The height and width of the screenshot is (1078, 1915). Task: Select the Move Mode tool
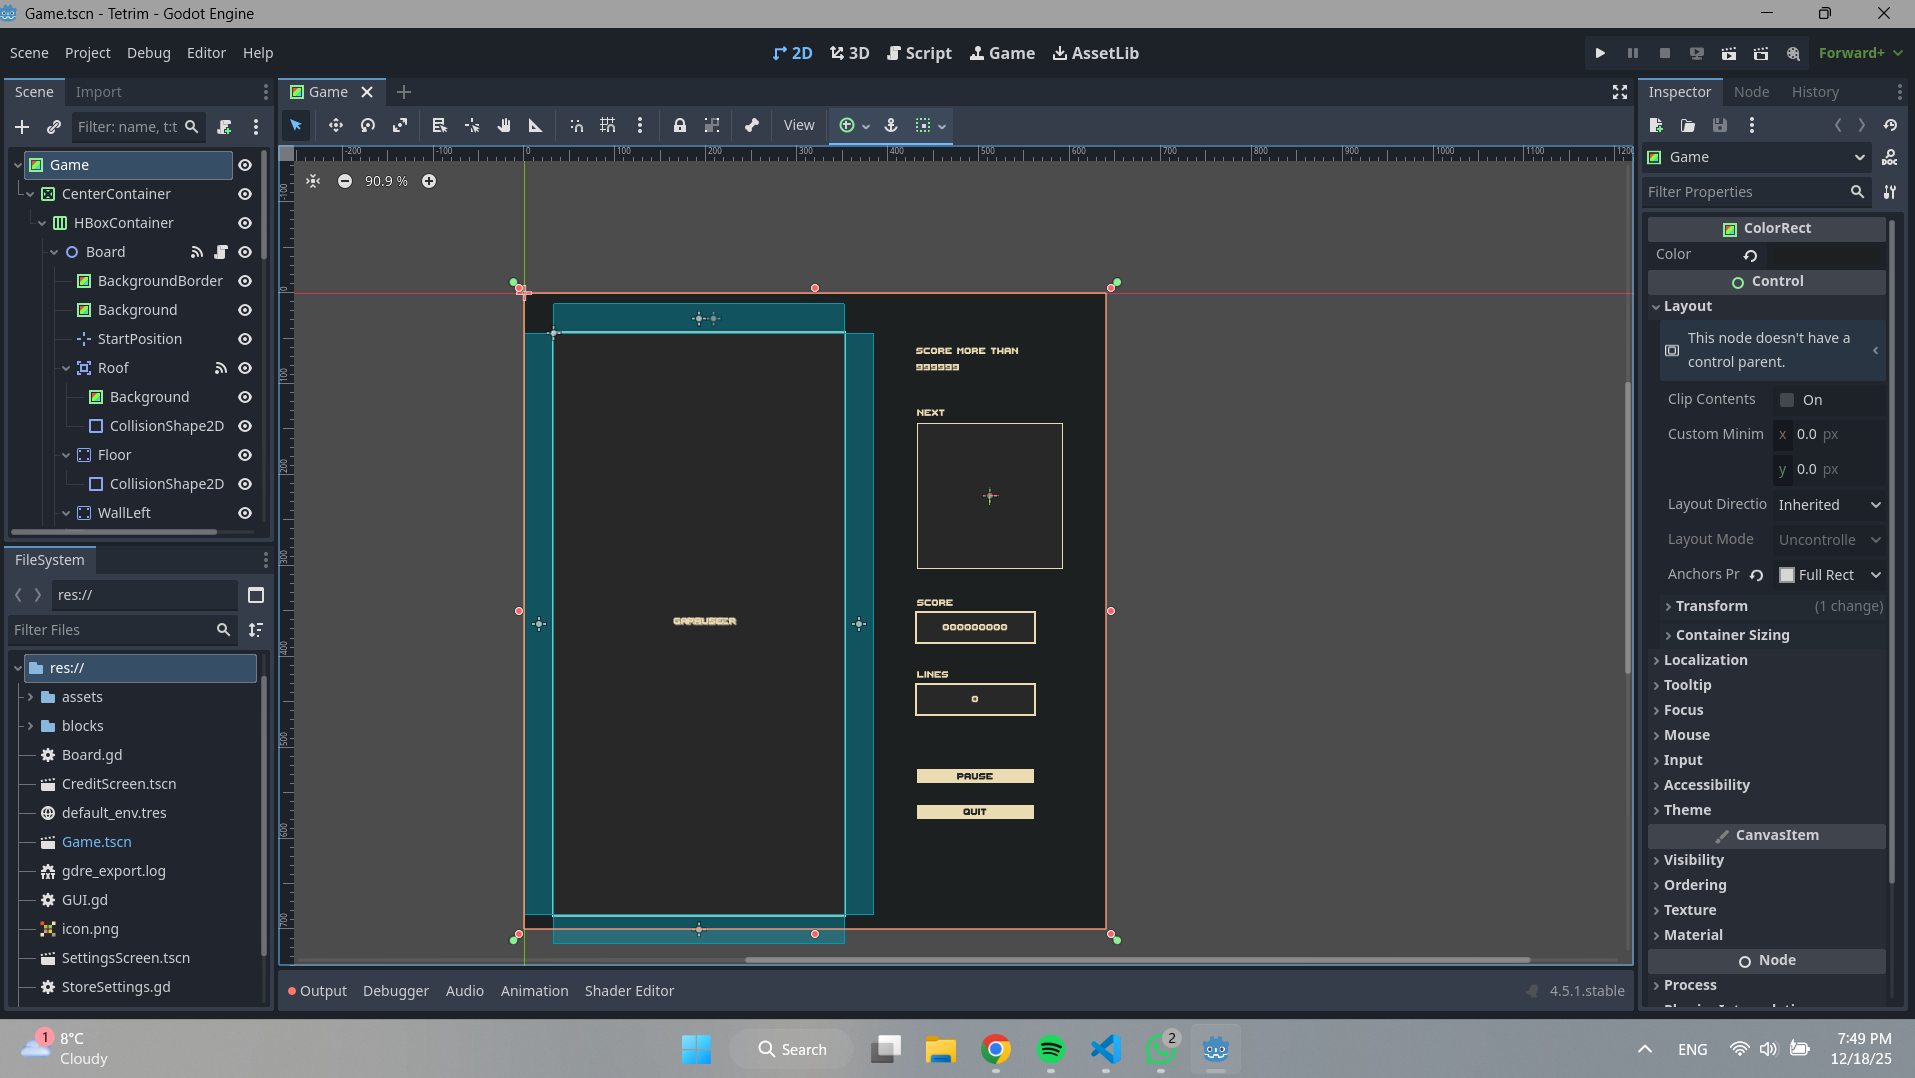pyautogui.click(x=335, y=125)
